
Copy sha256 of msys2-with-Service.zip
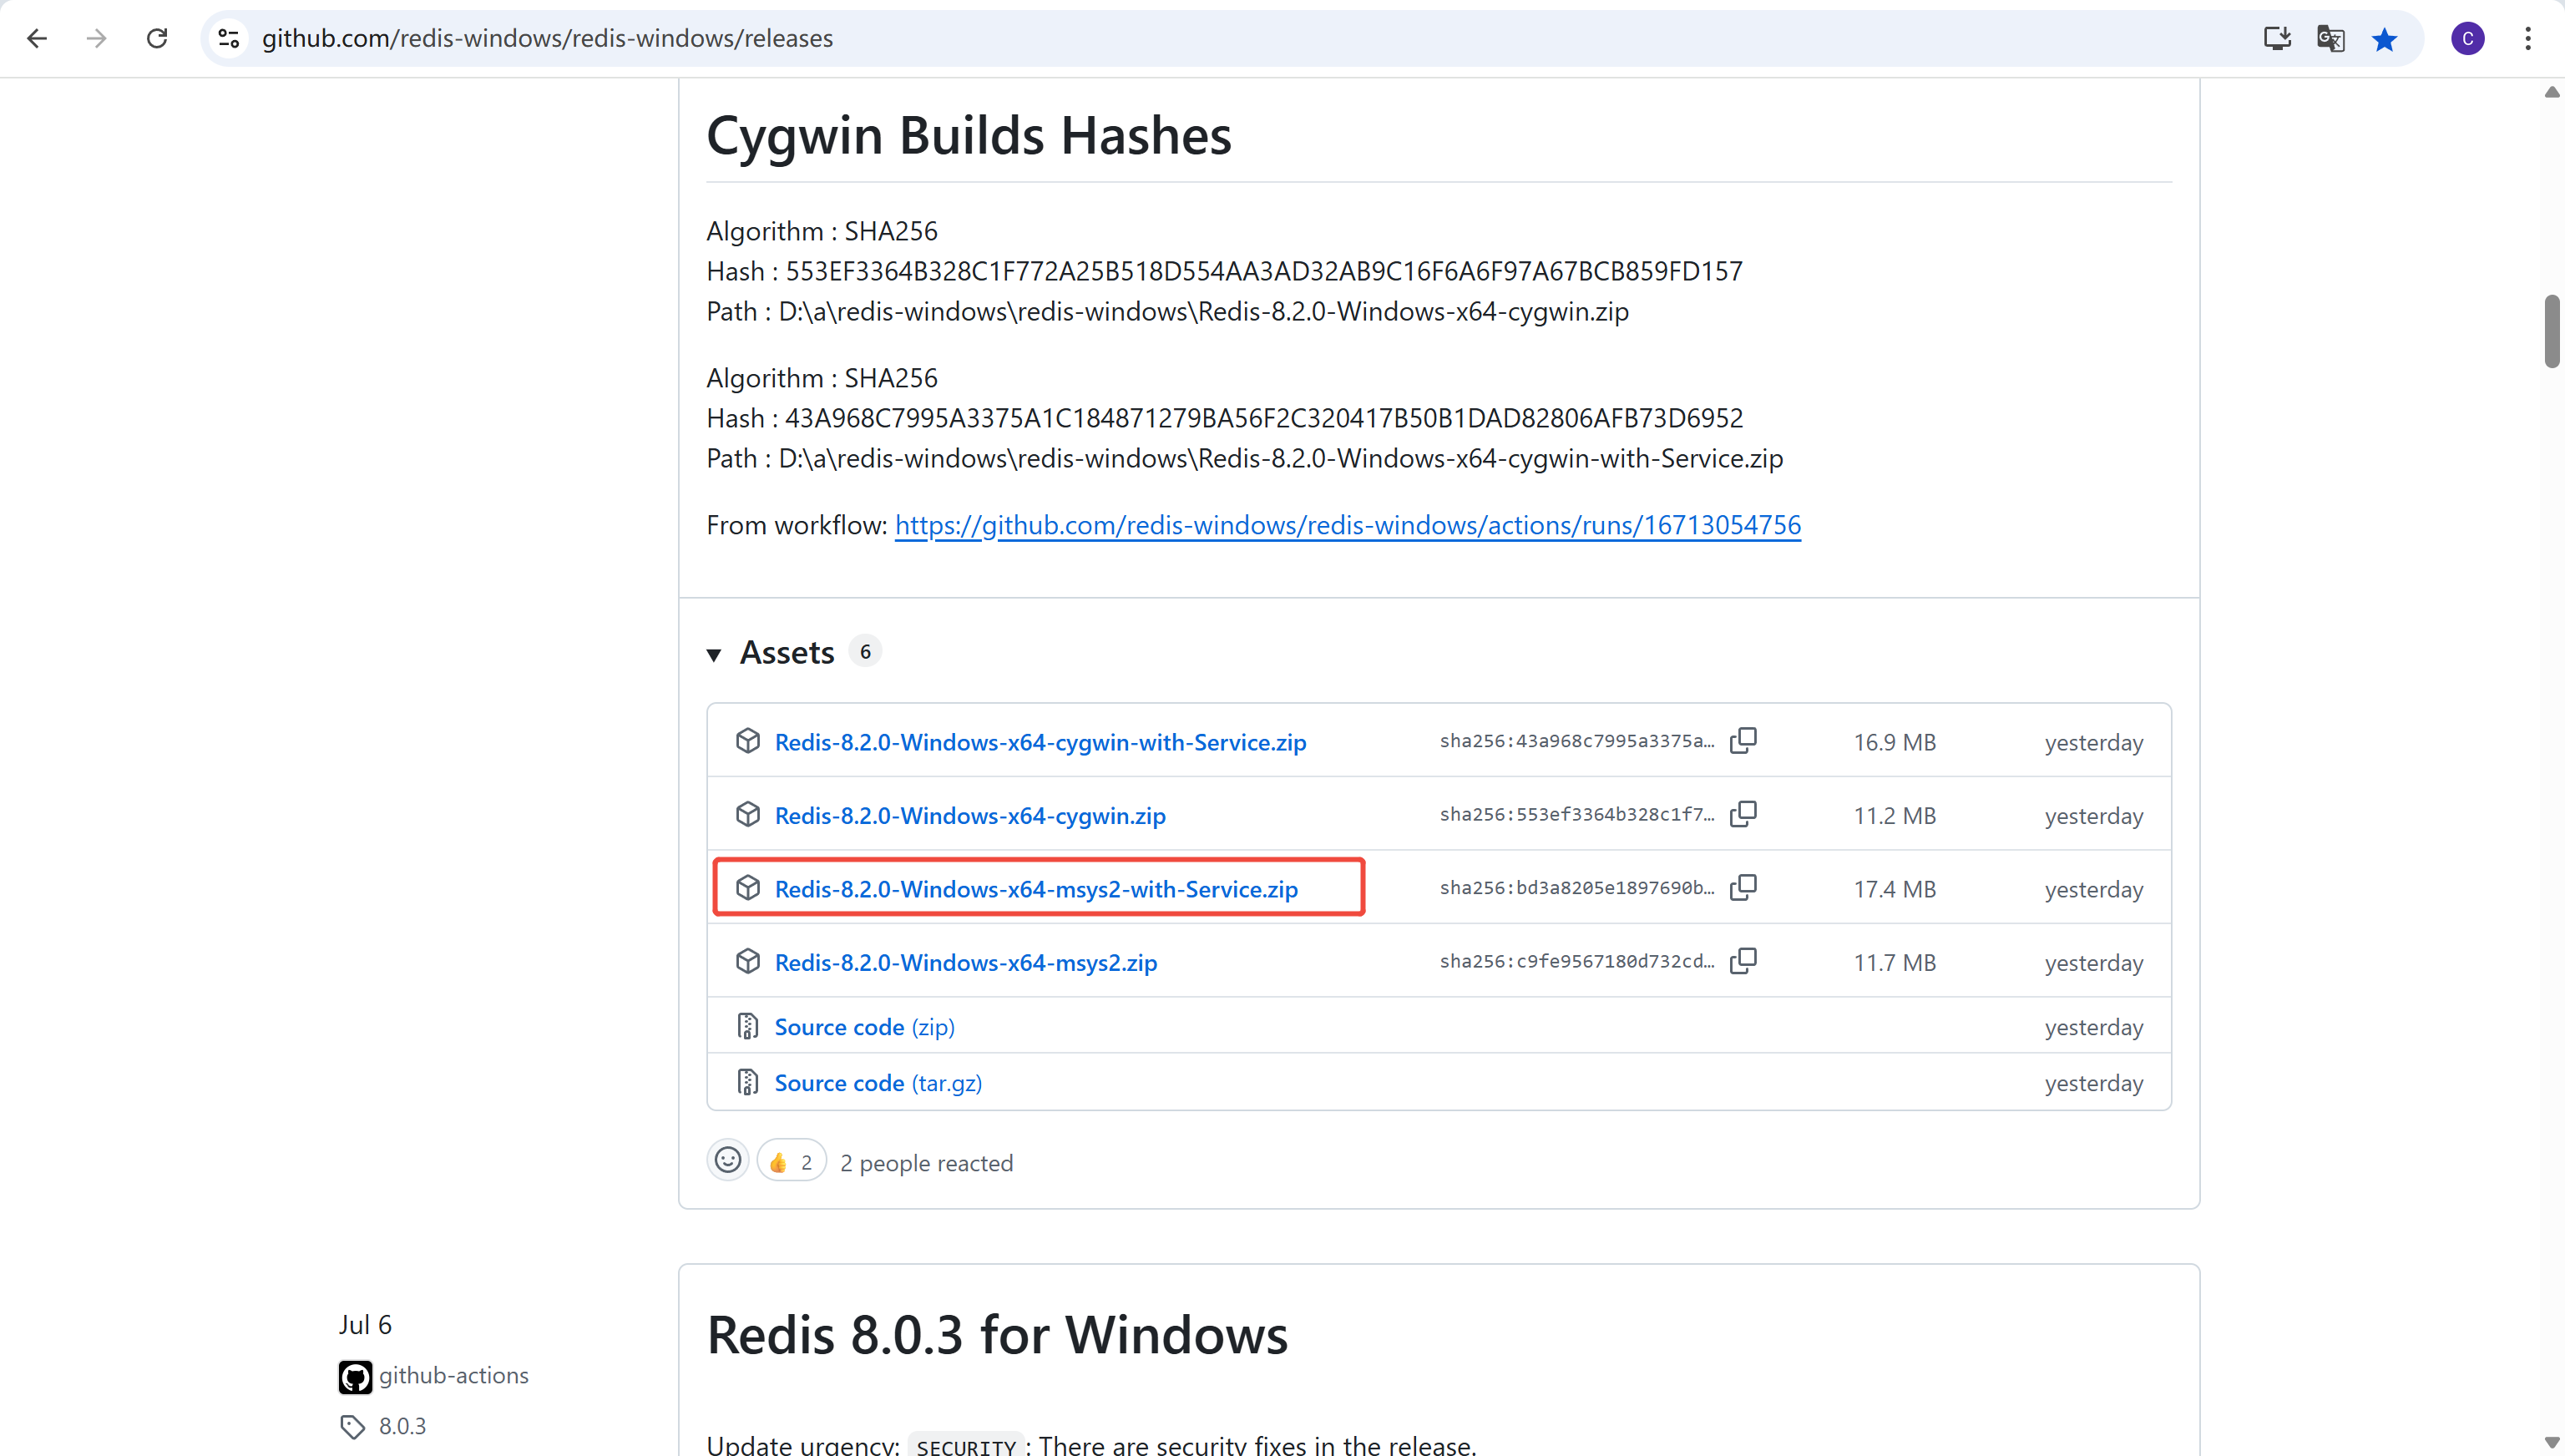(1743, 888)
